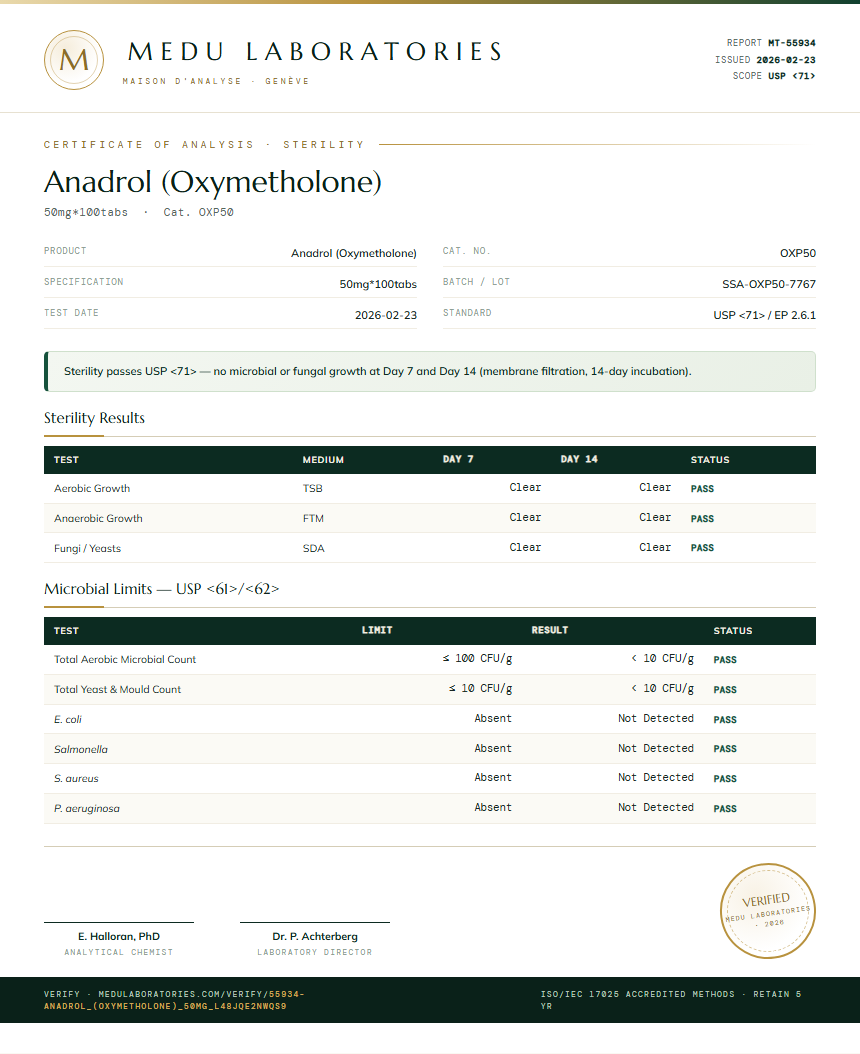Image resolution: width=860 pixels, height=1054 pixels.
Task: Click the E. coli row label
Action: point(68,719)
